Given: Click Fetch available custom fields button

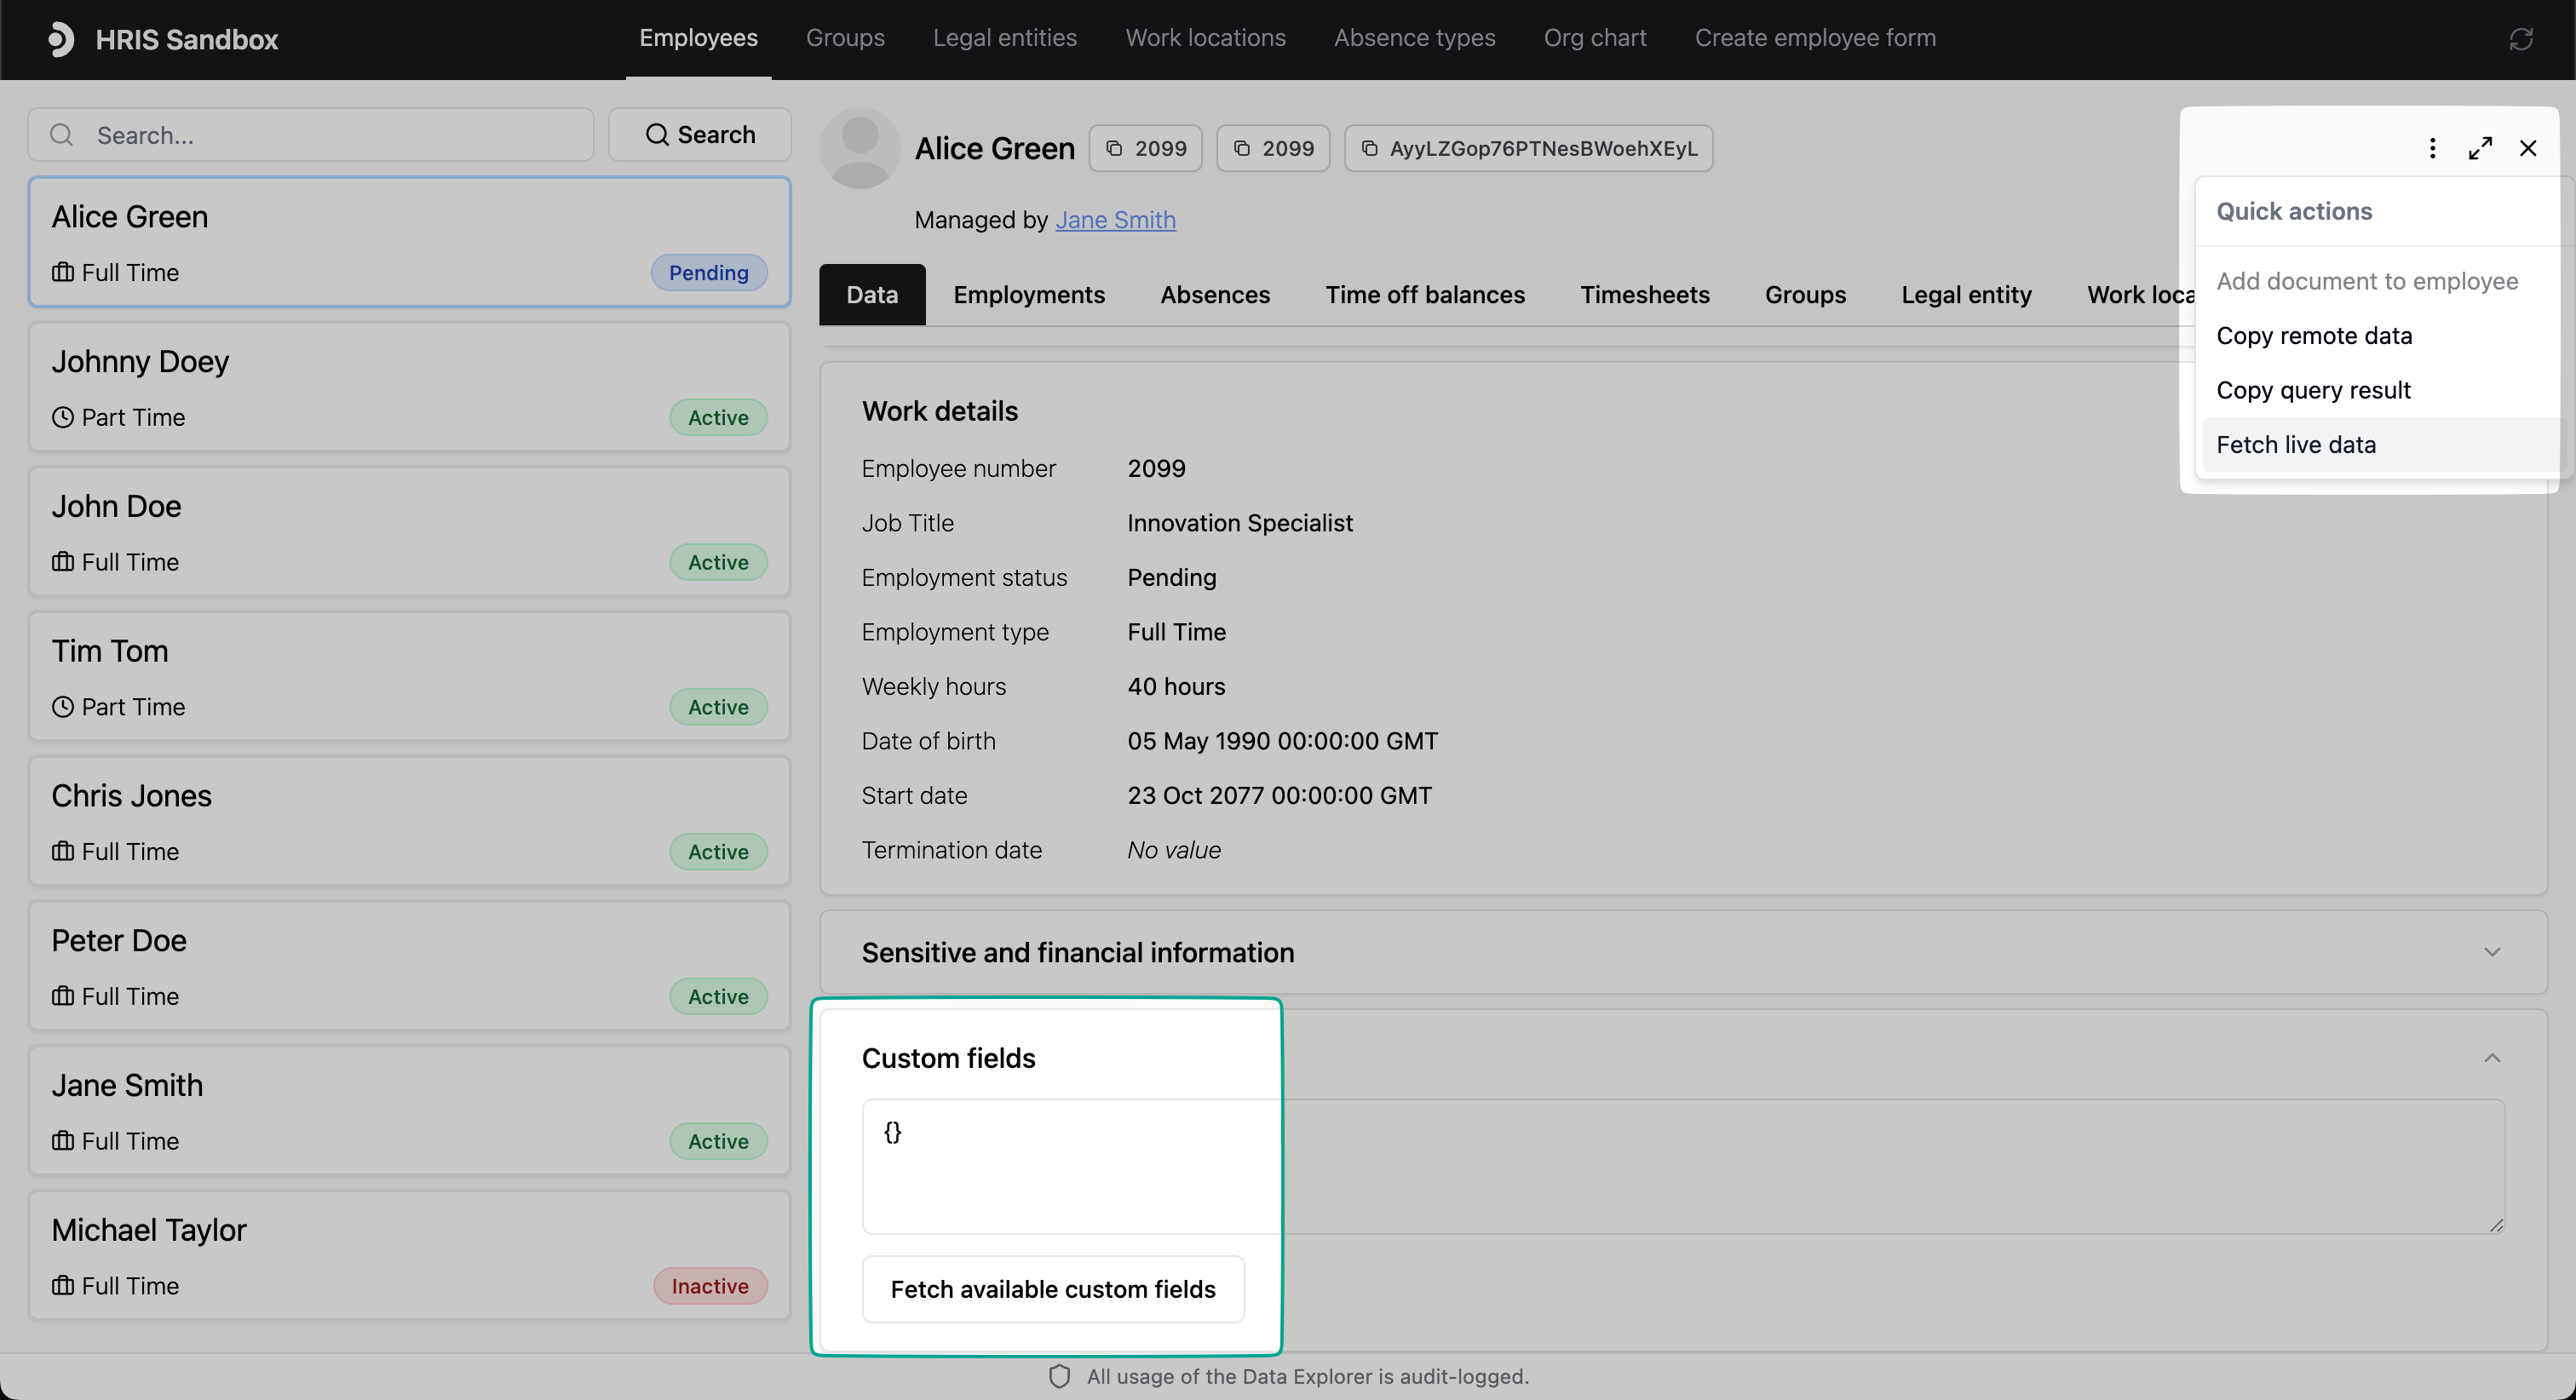Looking at the screenshot, I should click(x=1053, y=1289).
